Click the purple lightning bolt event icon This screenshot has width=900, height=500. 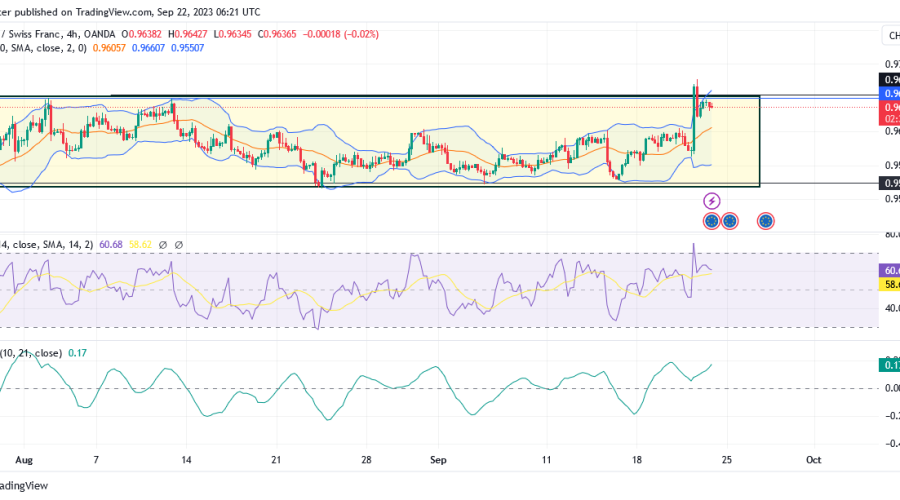pos(712,201)
